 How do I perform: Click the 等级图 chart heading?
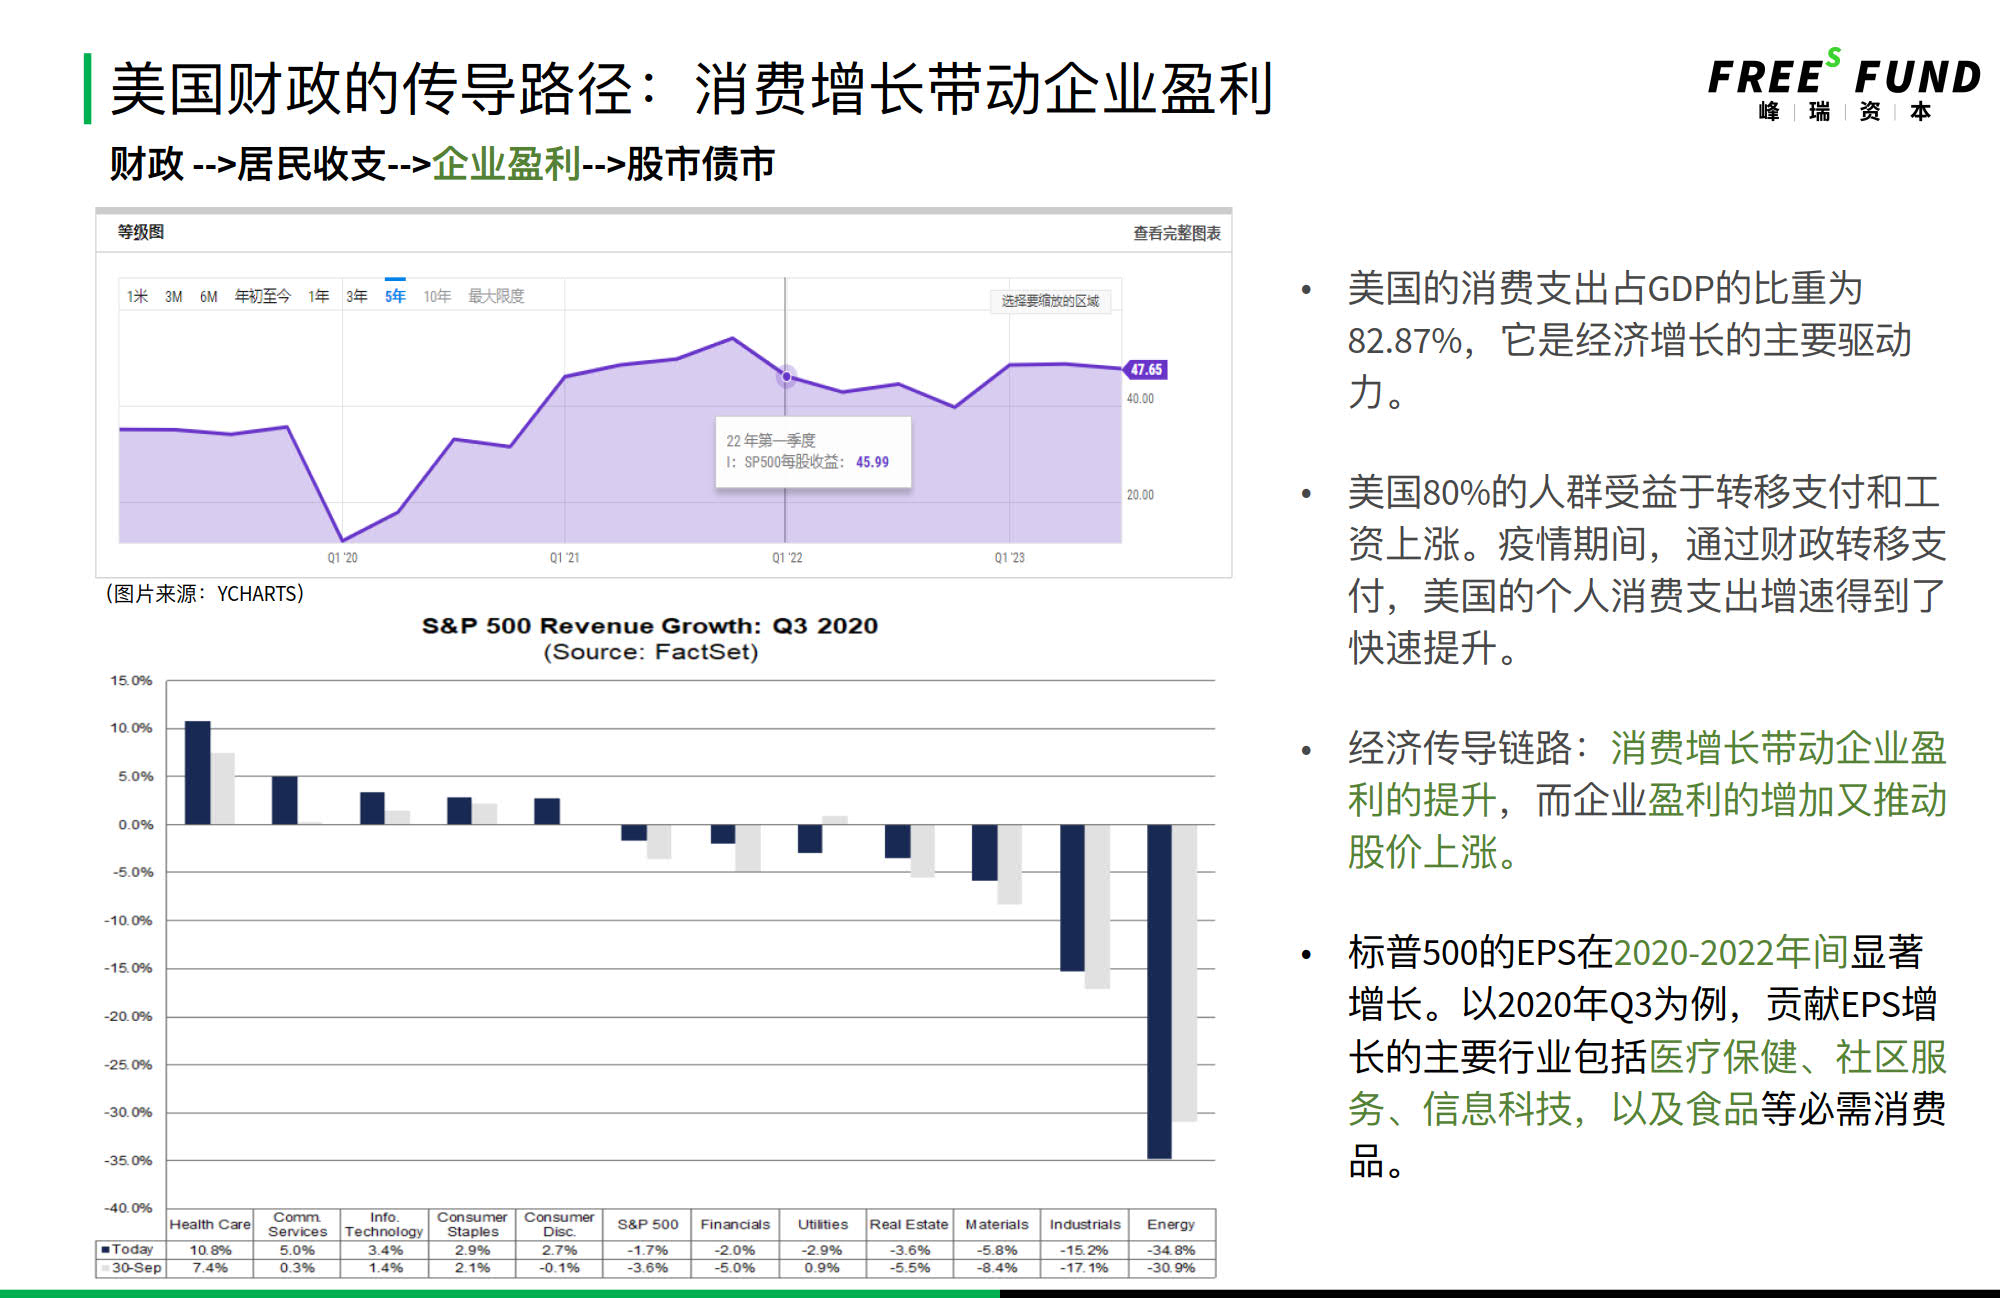141,232
